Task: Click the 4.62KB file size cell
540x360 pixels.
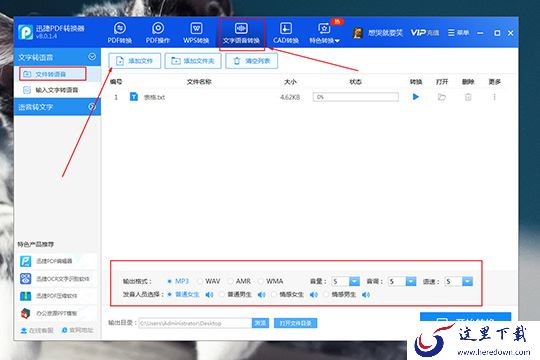Action: tap(290, 97)
